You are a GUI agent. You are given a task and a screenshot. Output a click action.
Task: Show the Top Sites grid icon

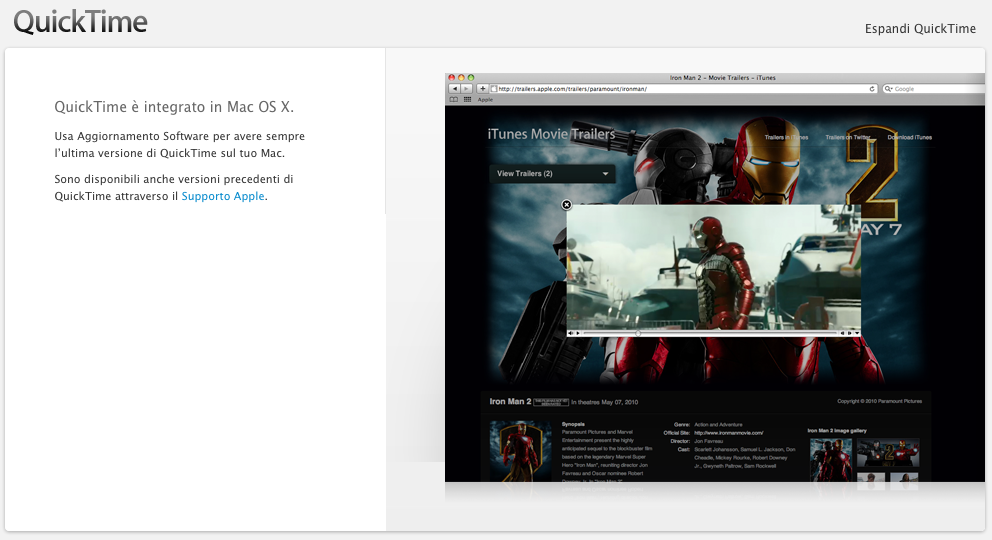point(468,99)
